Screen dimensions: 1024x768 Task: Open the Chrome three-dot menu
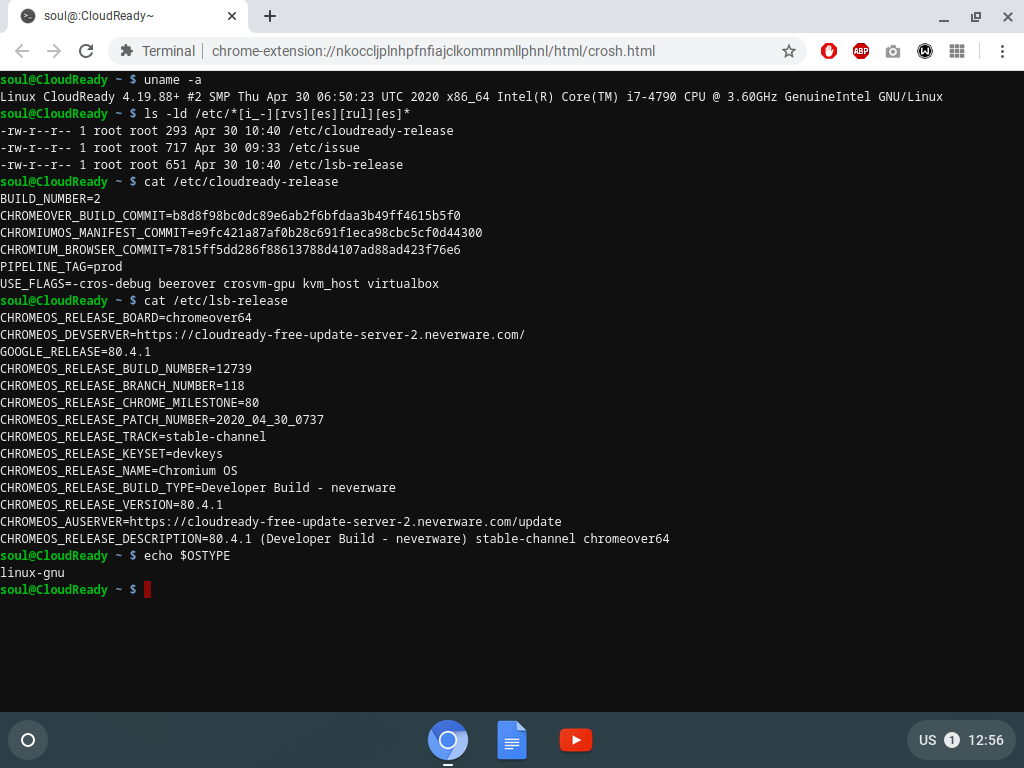[1002, 51]
